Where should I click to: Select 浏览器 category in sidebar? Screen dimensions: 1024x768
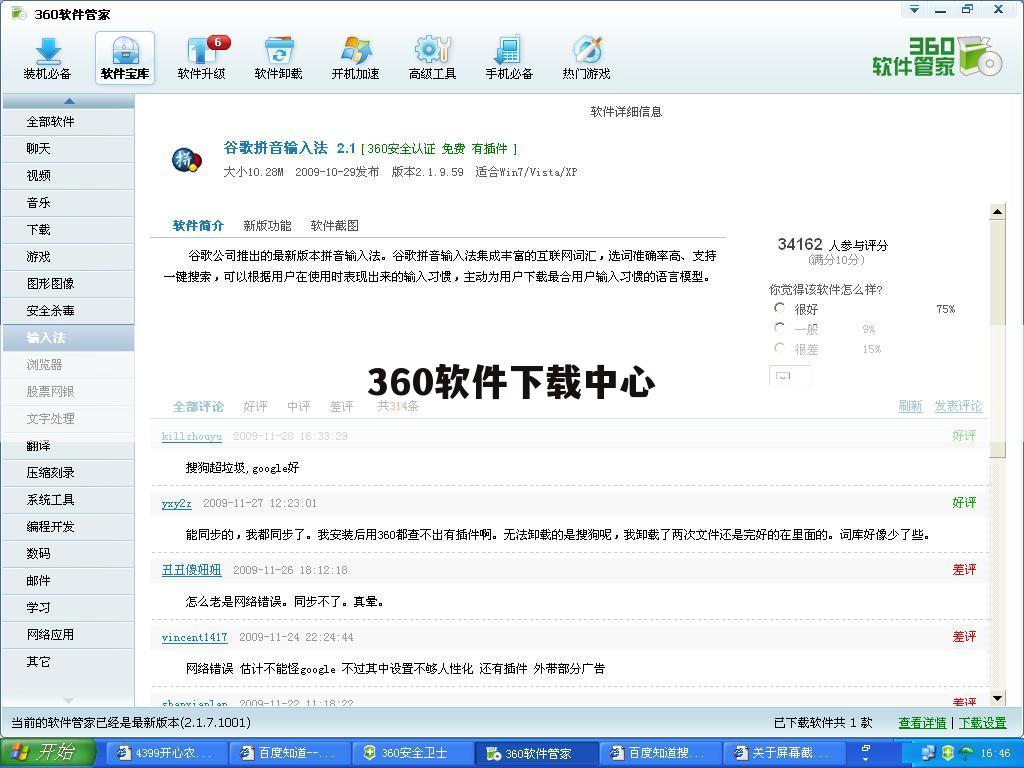click(69, 365)
